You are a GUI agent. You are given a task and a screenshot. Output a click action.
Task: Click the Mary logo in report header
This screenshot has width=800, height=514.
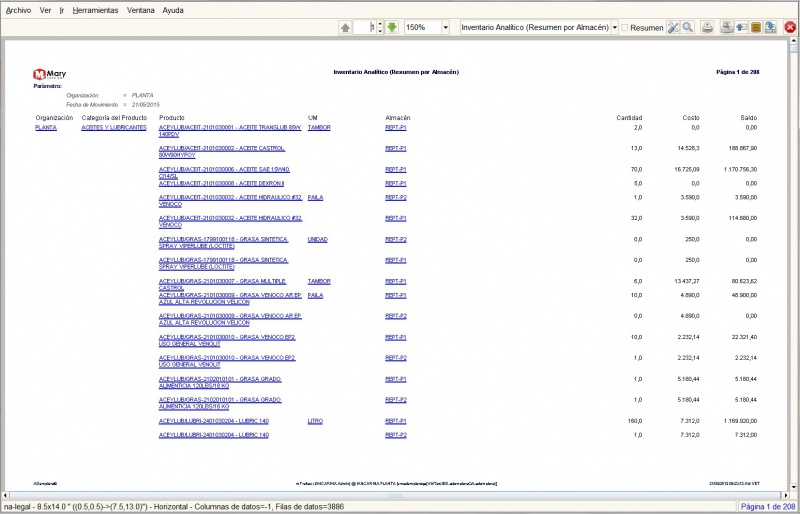click(x=49, y=75)
